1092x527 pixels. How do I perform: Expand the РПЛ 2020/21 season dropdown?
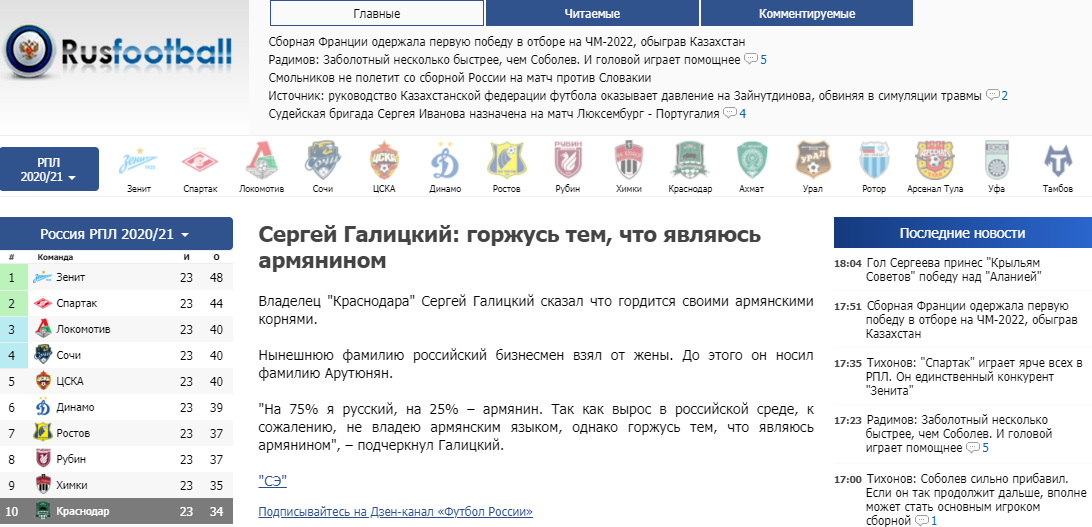49,168
